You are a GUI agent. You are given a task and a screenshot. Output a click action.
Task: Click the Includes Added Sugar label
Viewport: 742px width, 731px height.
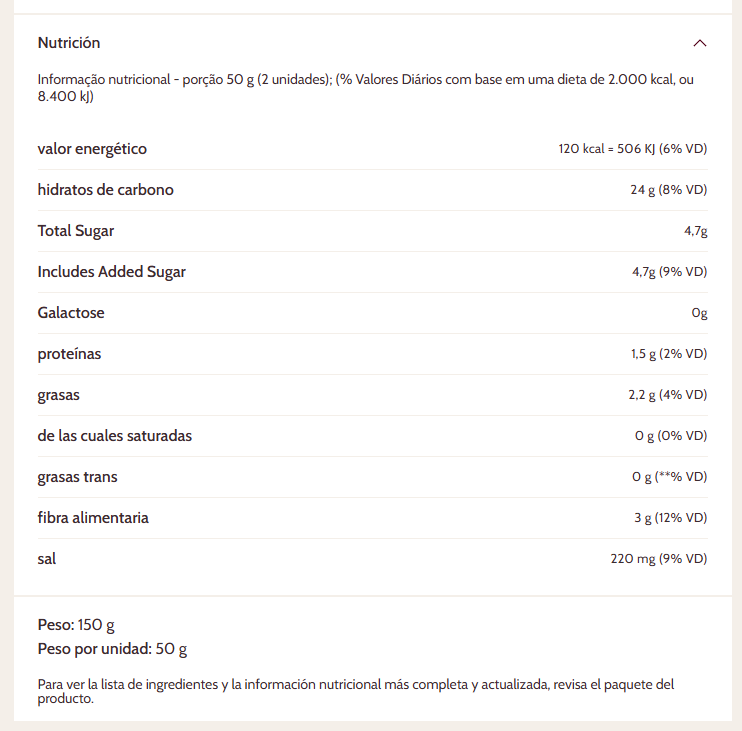coord(111,272)
